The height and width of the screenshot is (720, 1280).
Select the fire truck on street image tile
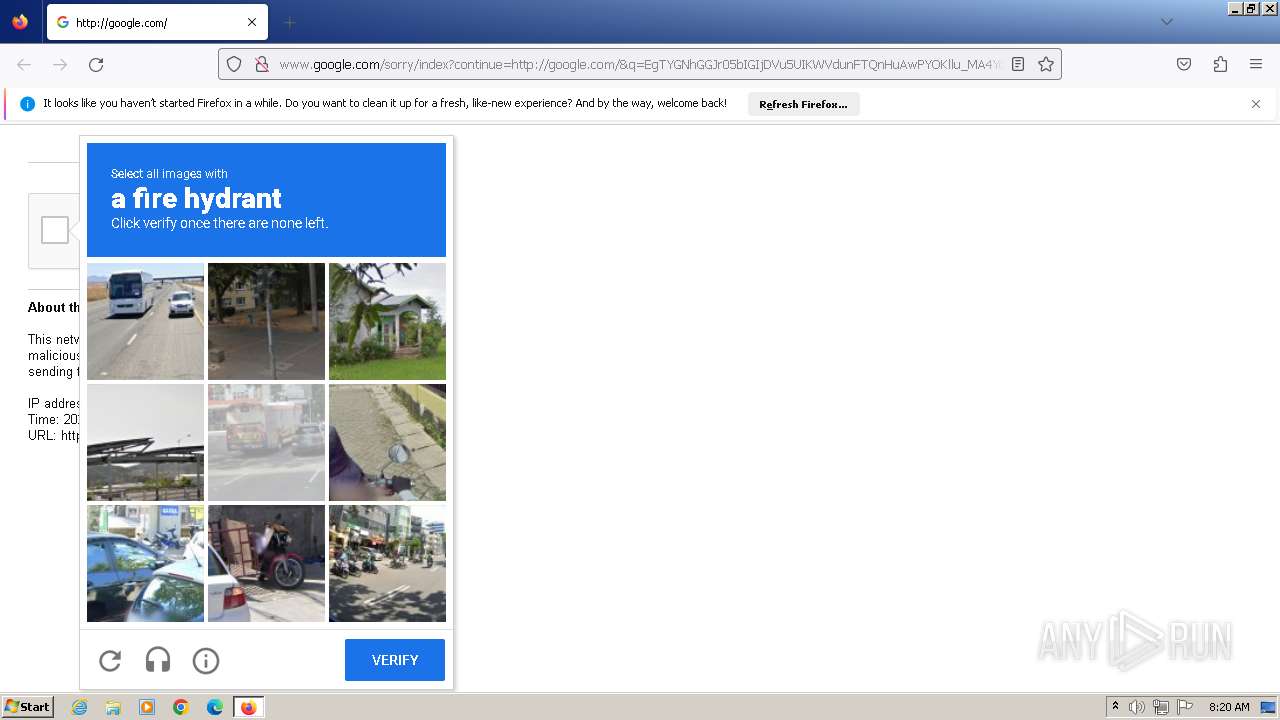pyautogui.click(x=266, y=442)
